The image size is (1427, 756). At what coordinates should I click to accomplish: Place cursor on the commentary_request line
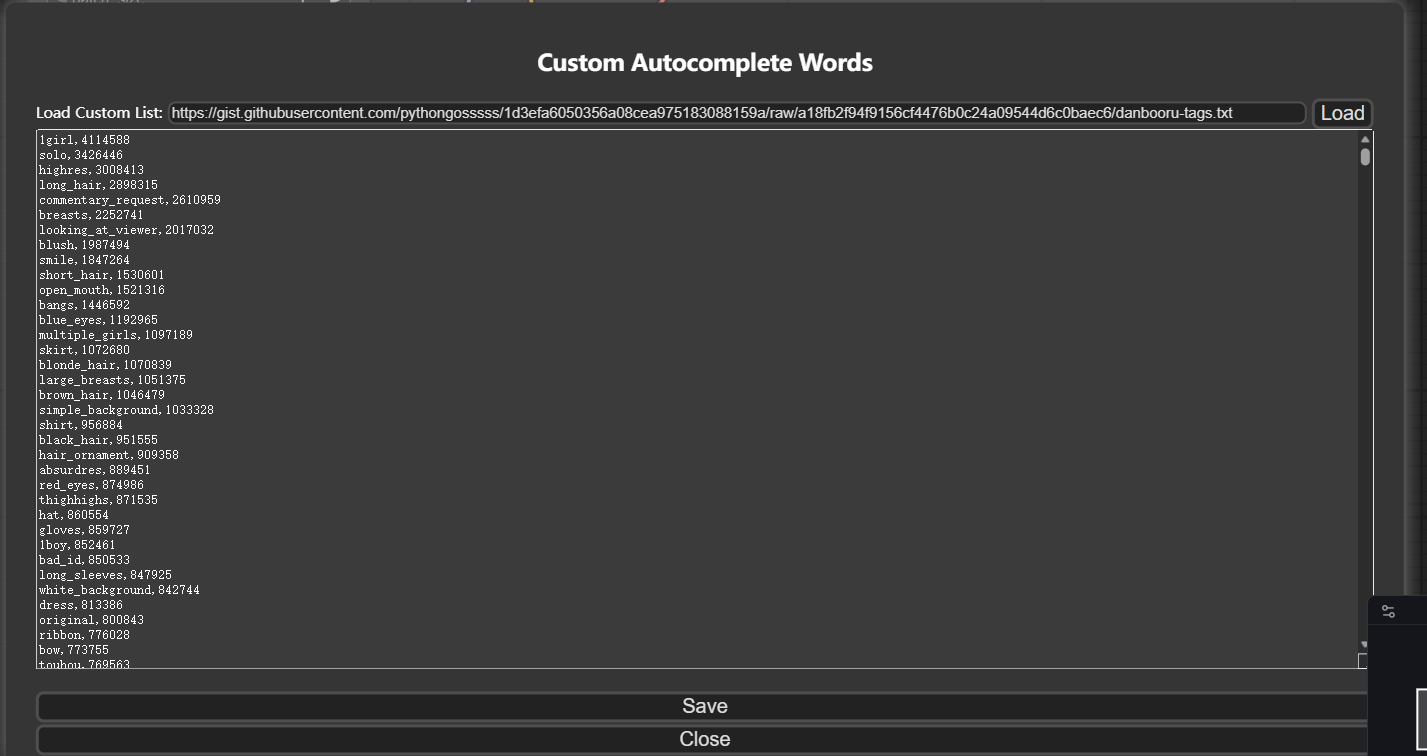[130, 200]
